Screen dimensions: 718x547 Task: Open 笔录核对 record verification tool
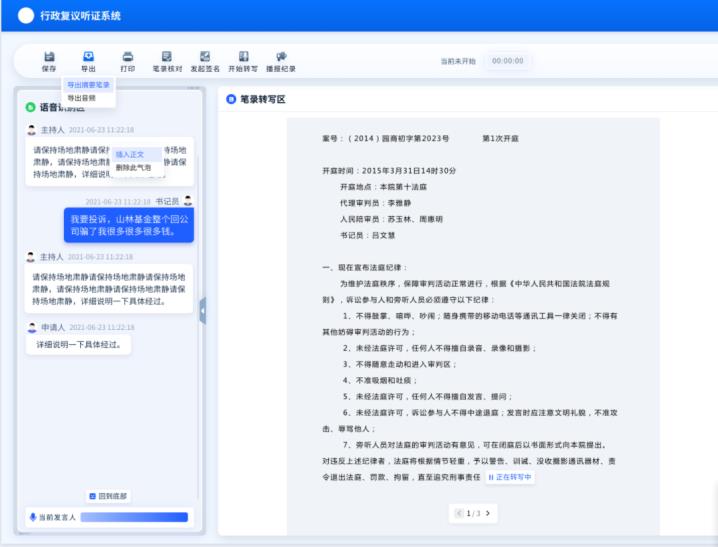tap(166, 61)
